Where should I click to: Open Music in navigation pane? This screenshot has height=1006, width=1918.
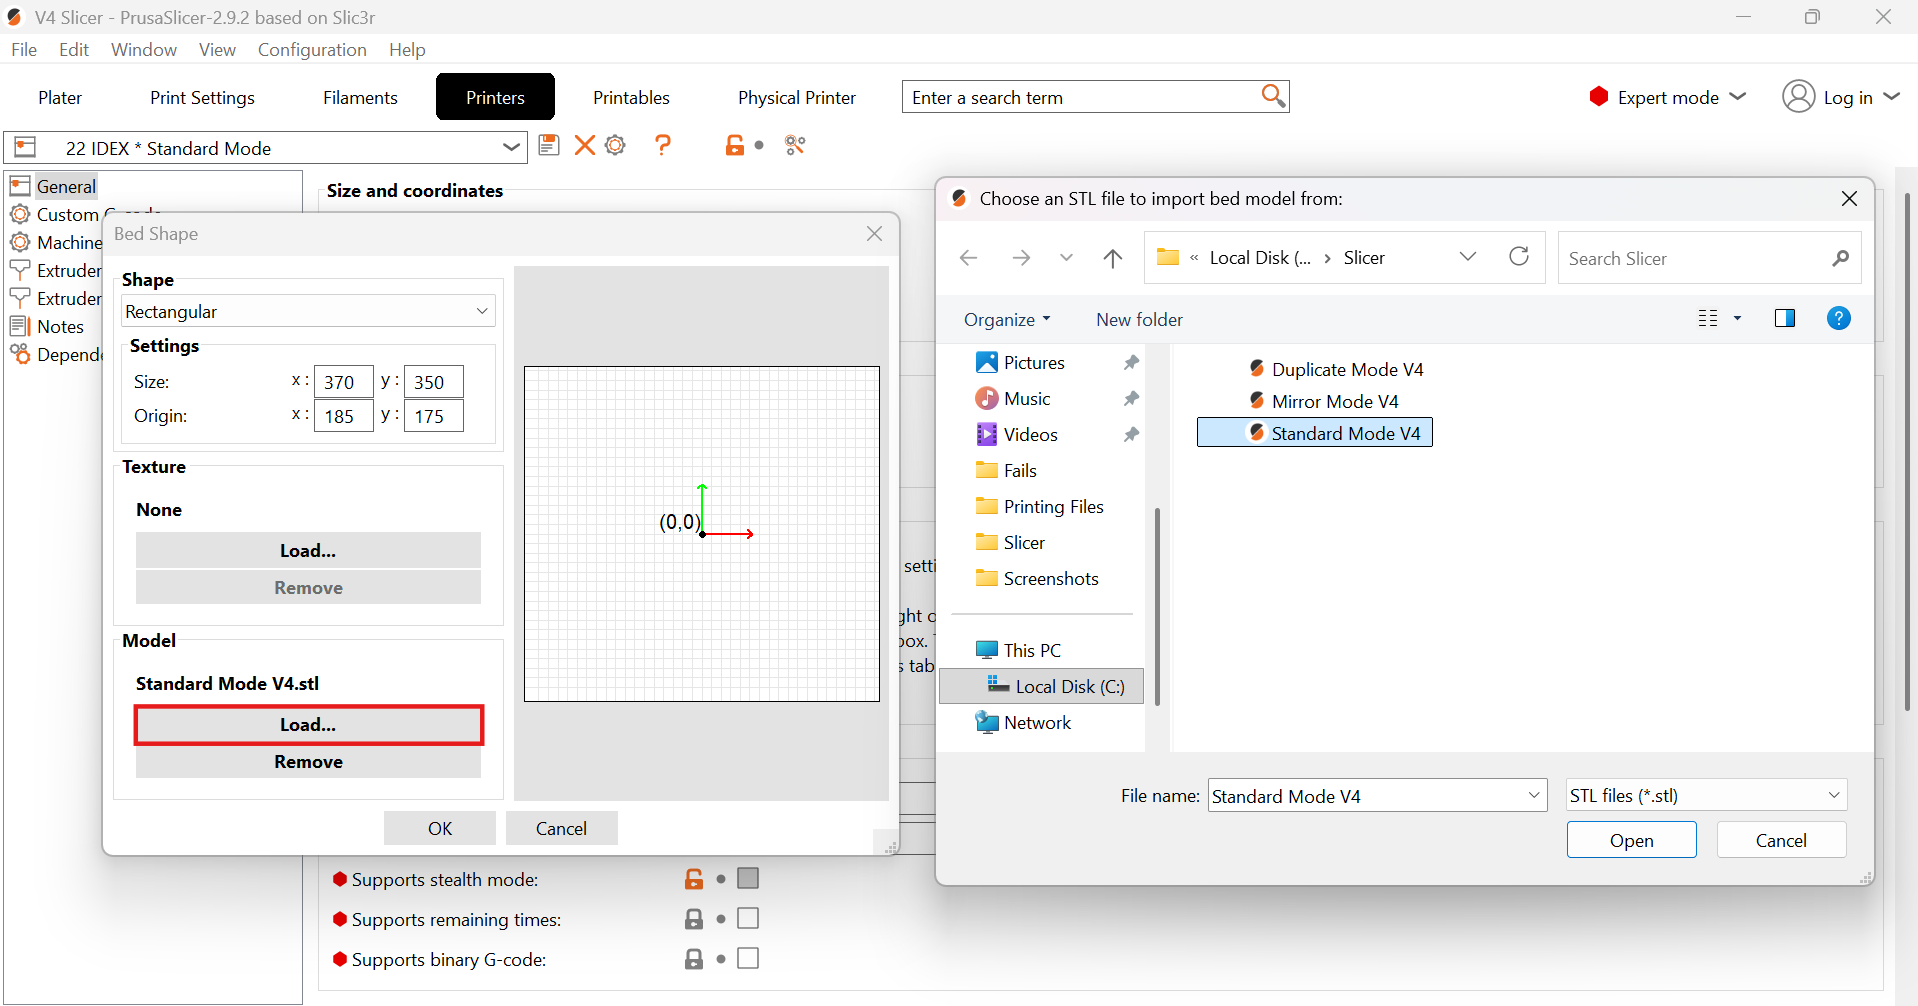[1027, 398]
